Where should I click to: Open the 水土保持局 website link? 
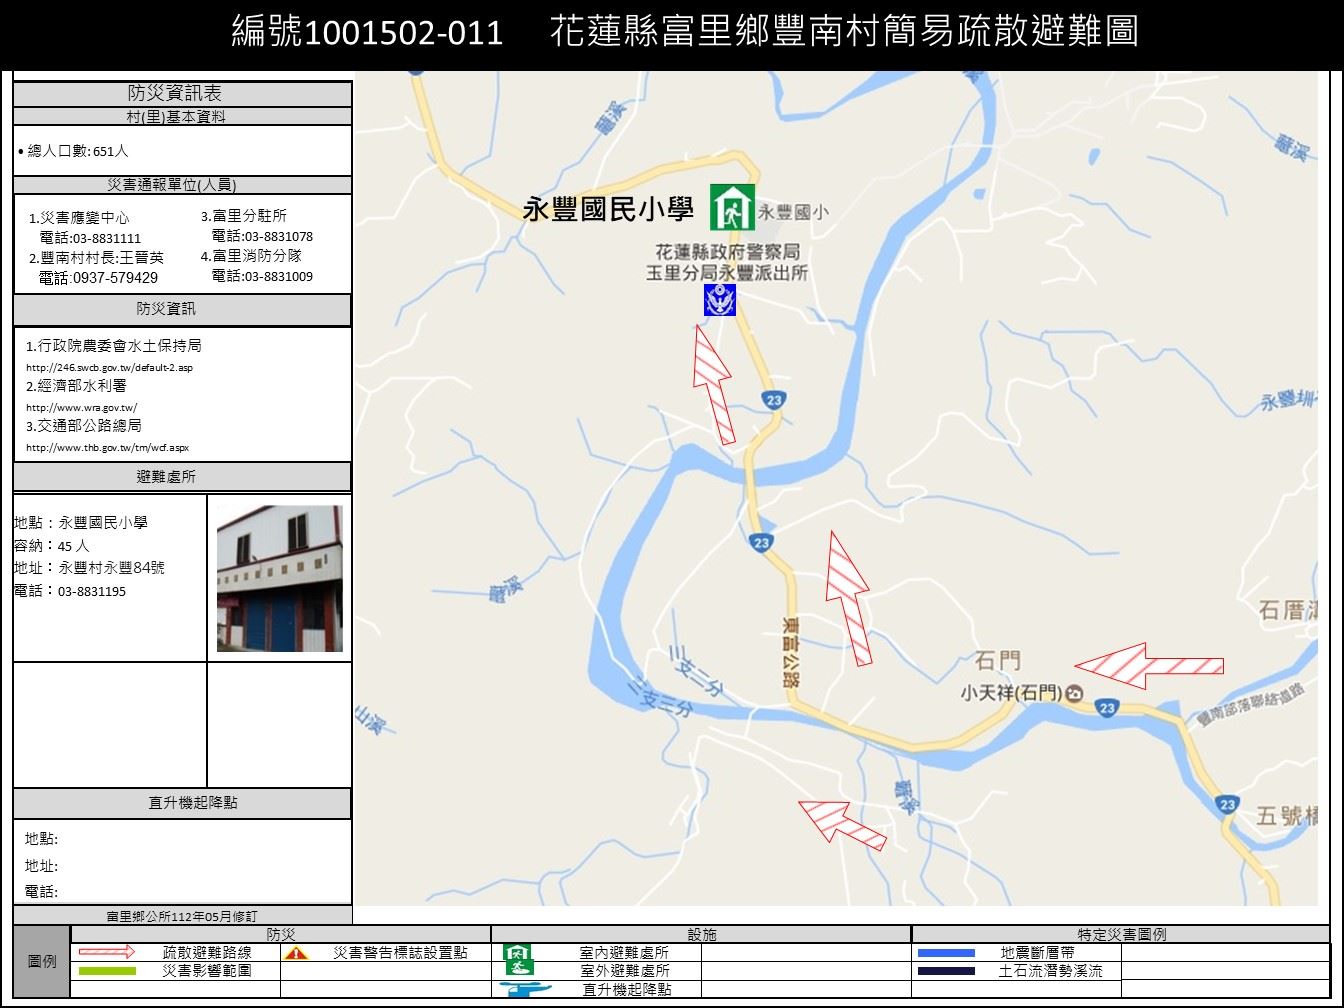point(111,367)
